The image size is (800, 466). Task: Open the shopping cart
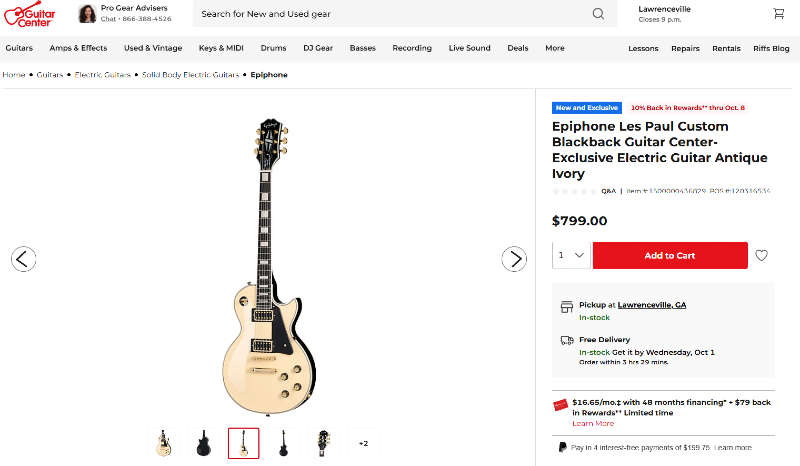(x=778, y=14)
